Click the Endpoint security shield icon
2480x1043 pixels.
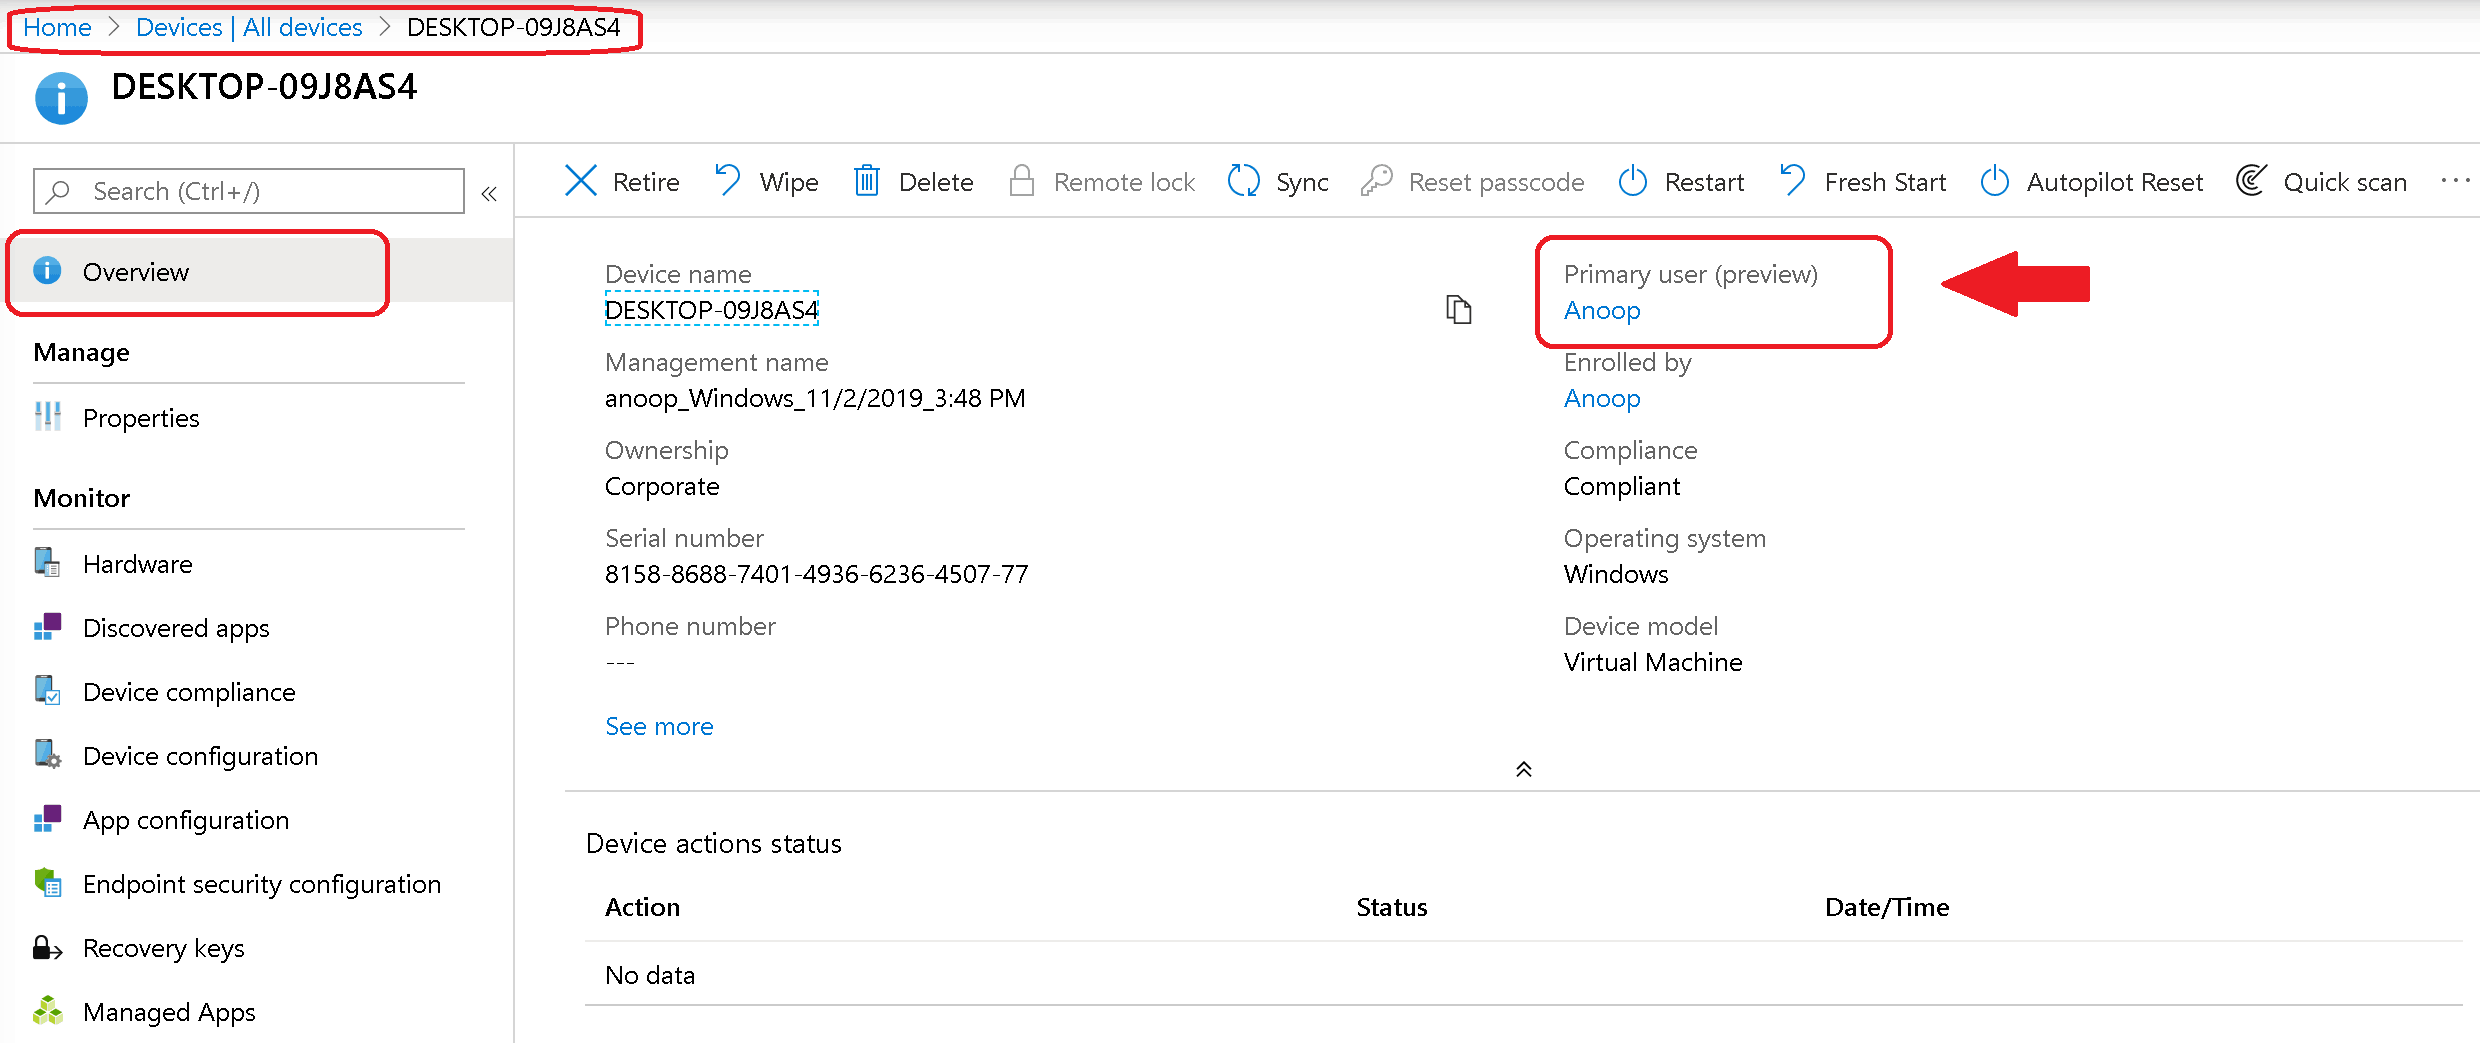click(x=47, y=883)
